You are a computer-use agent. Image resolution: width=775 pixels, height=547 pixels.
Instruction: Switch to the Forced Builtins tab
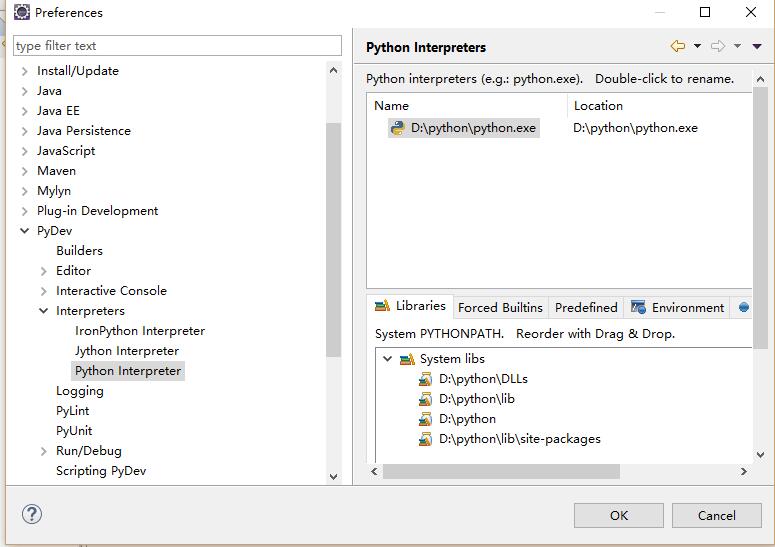pyautogui.click(x=500, y=307)
